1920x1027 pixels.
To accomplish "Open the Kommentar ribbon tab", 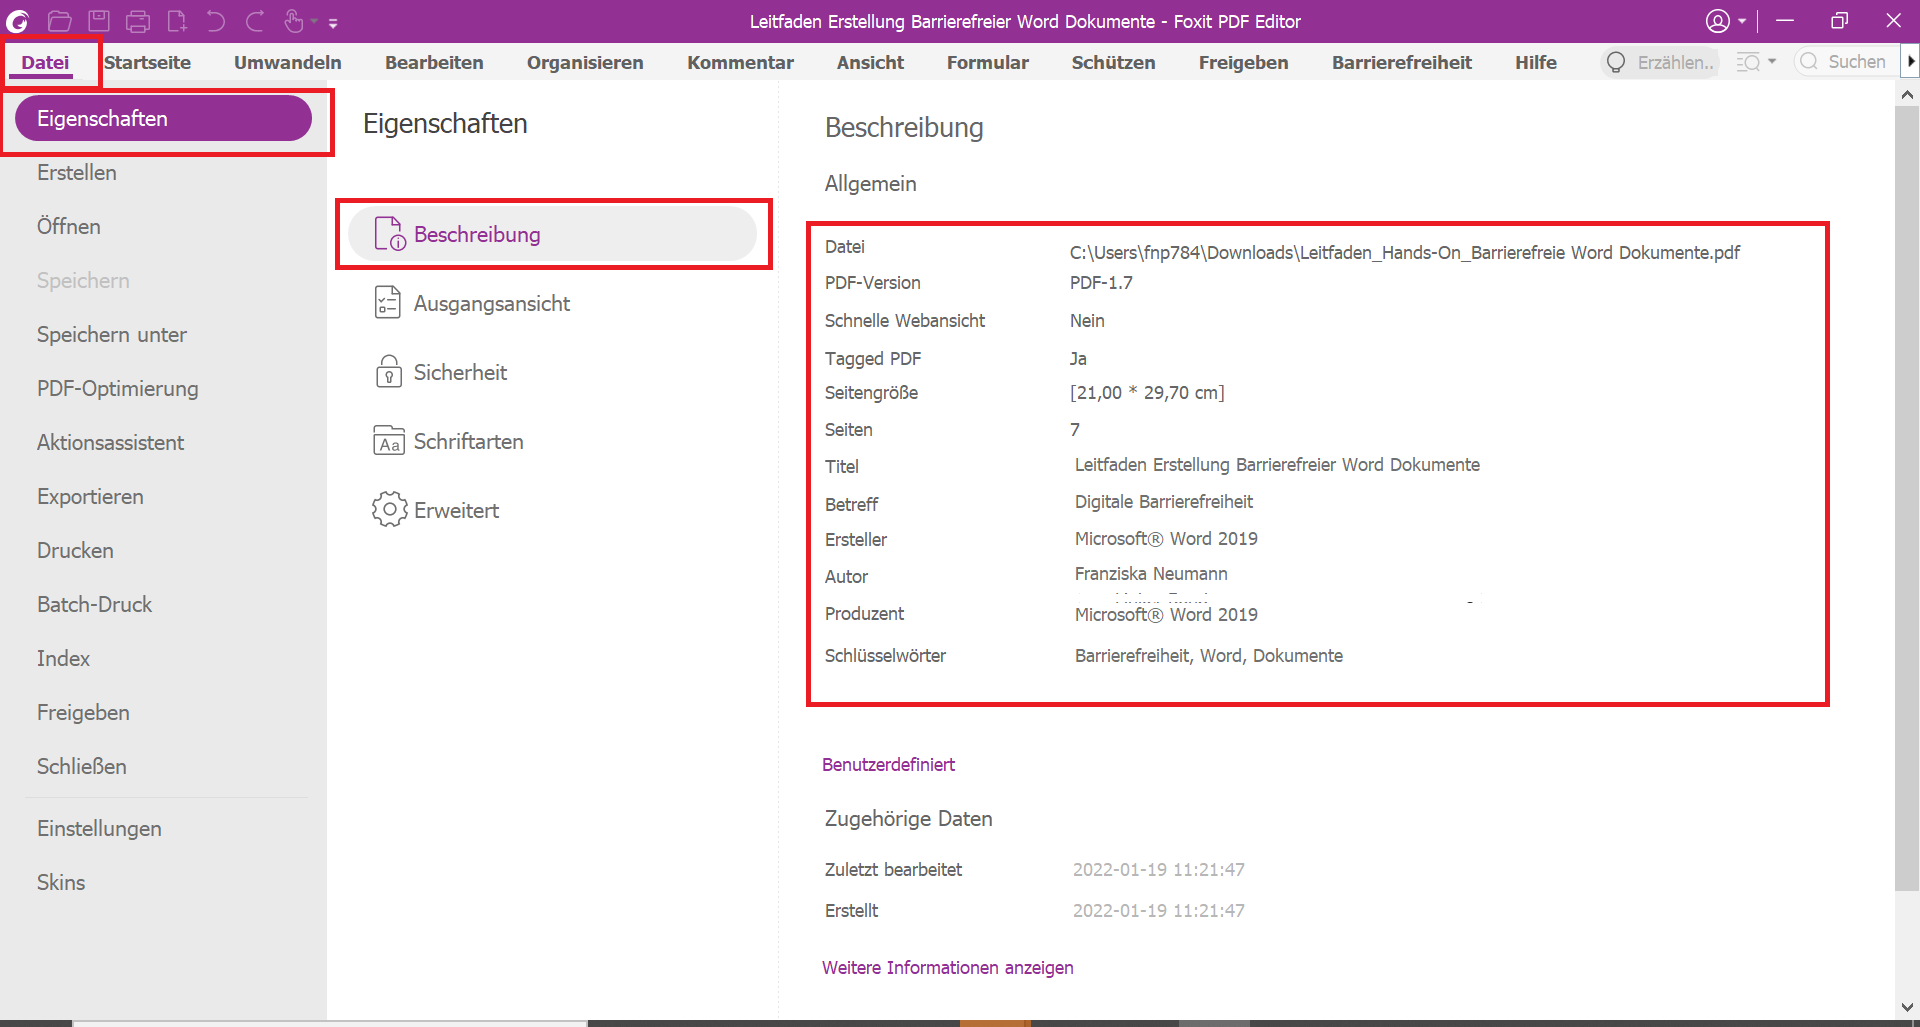I will (x=740, y=62).
